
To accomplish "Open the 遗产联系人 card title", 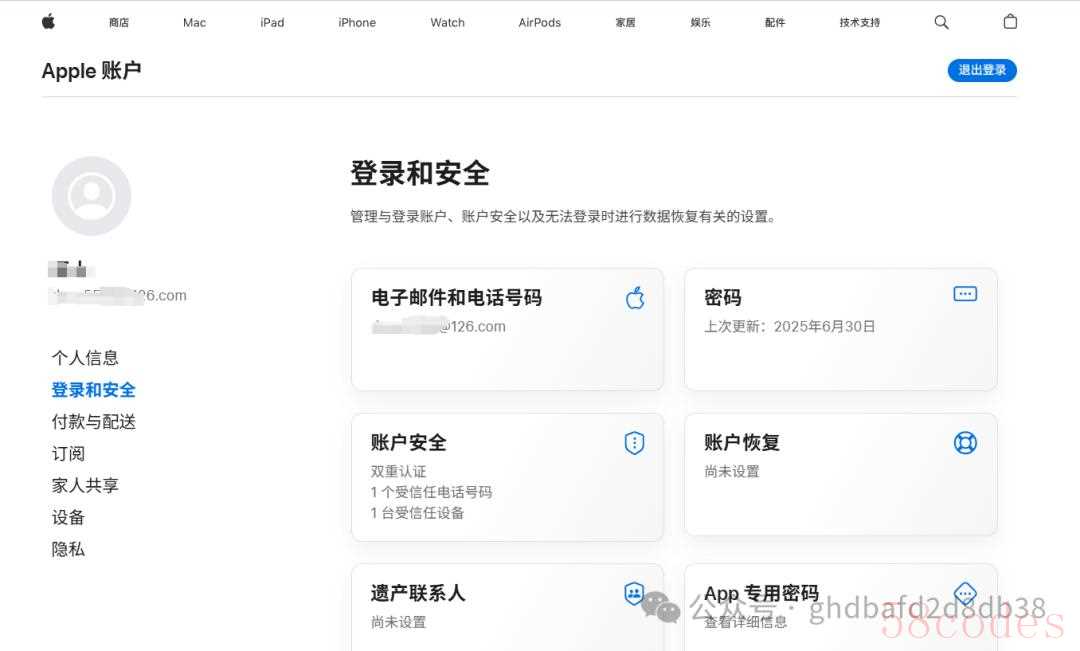I will 418,593.
